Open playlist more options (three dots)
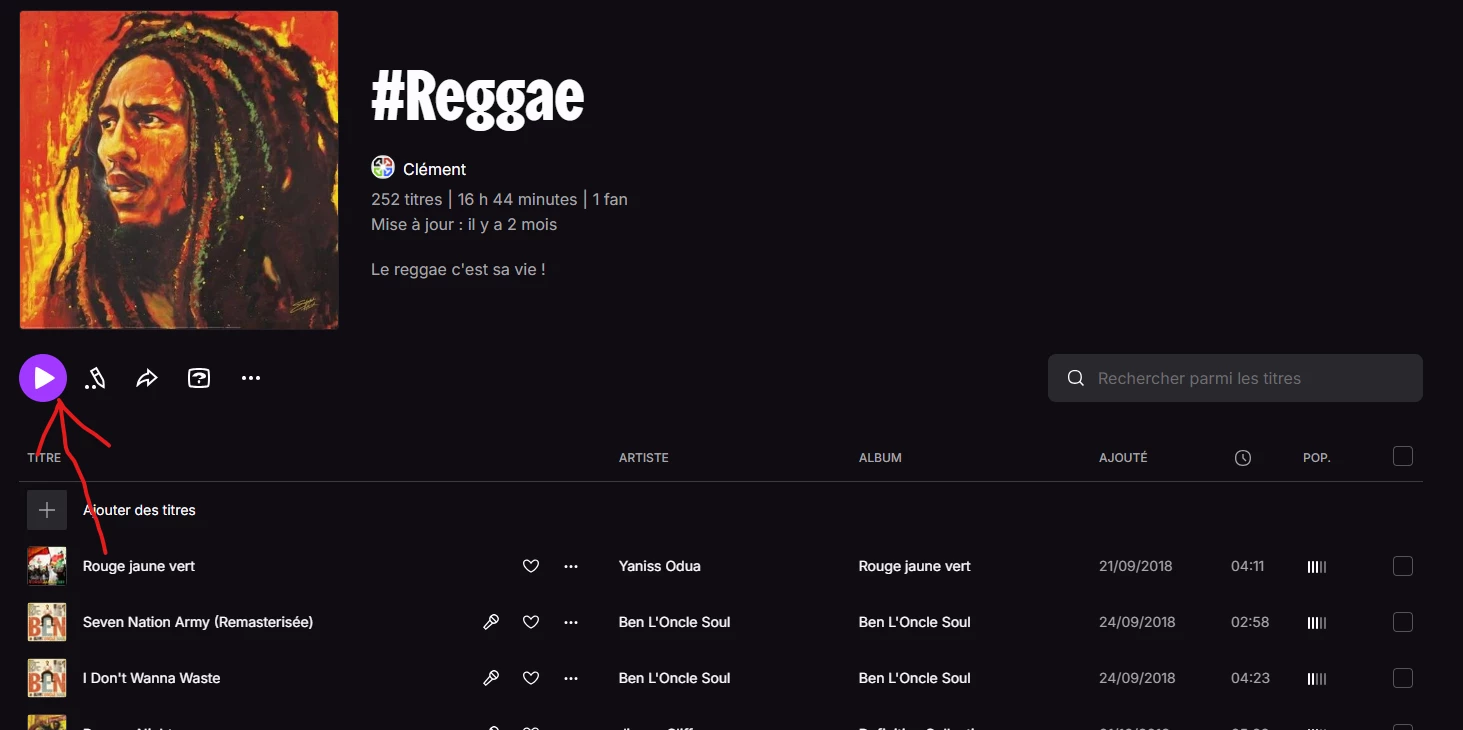 click(251, 379)
